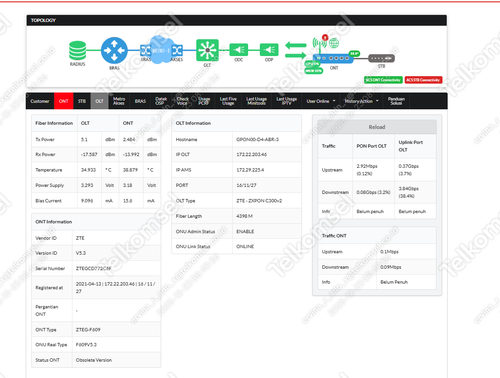
Task: Expand the History Action dropdown
Action: point(361,101)
